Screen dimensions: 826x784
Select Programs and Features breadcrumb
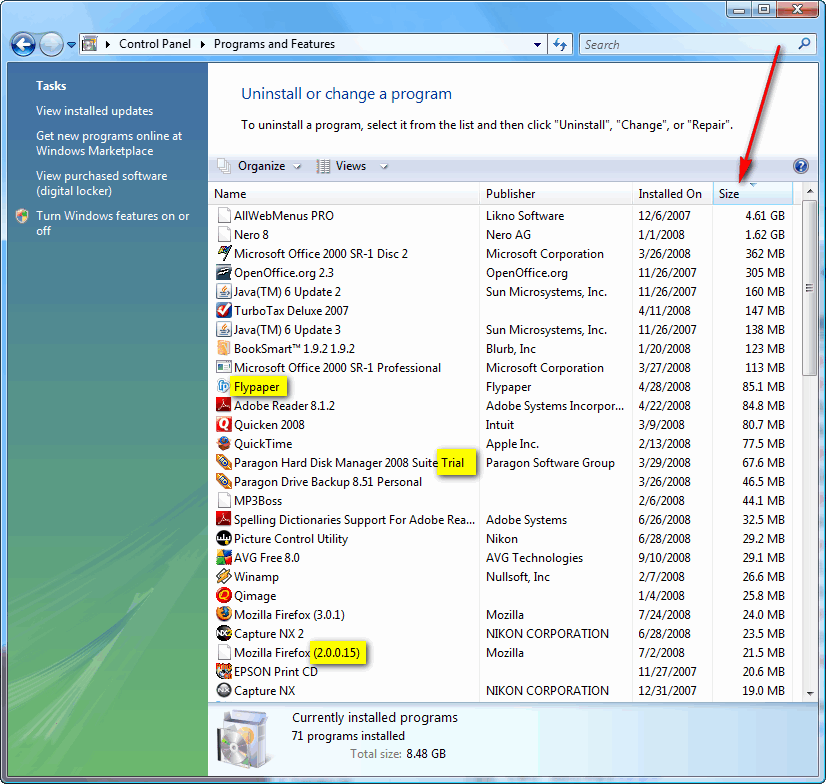(274, 44)
